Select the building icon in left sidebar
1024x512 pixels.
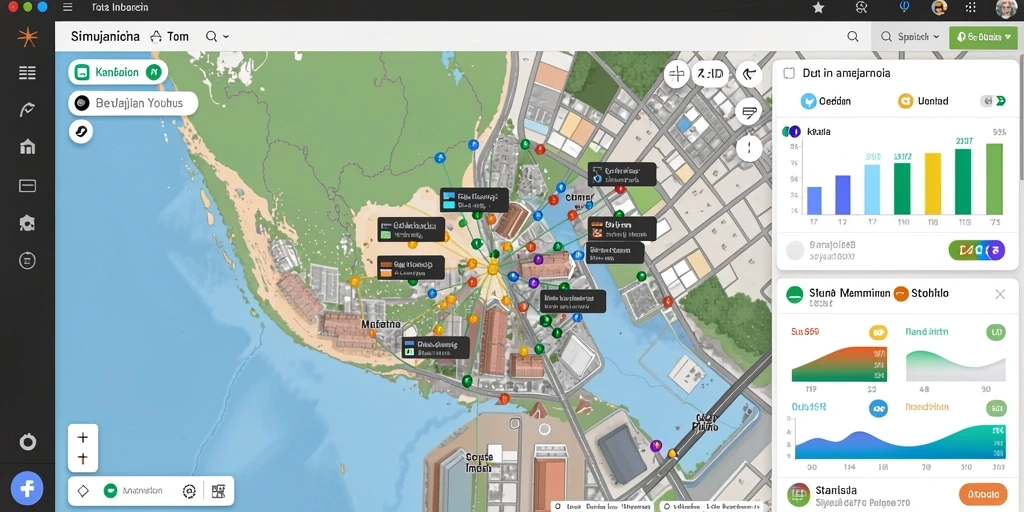click(x=27, y=147)
